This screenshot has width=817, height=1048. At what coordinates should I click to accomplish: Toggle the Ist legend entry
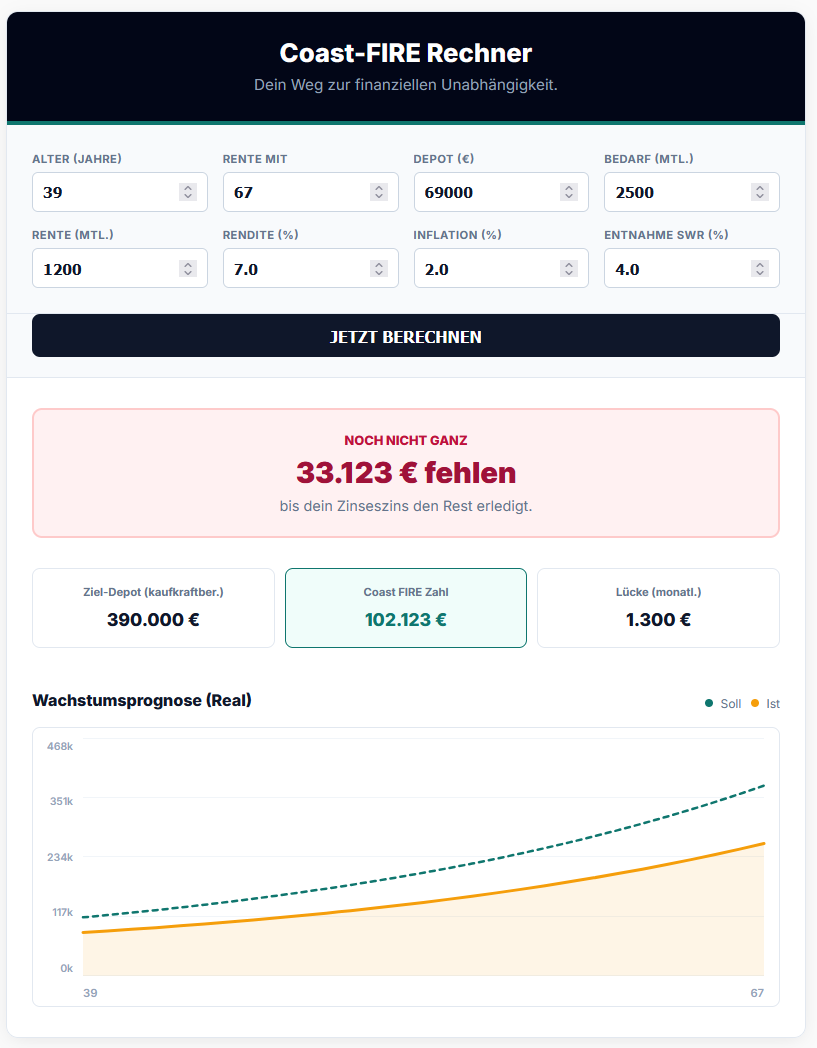(x=766, y=704)
